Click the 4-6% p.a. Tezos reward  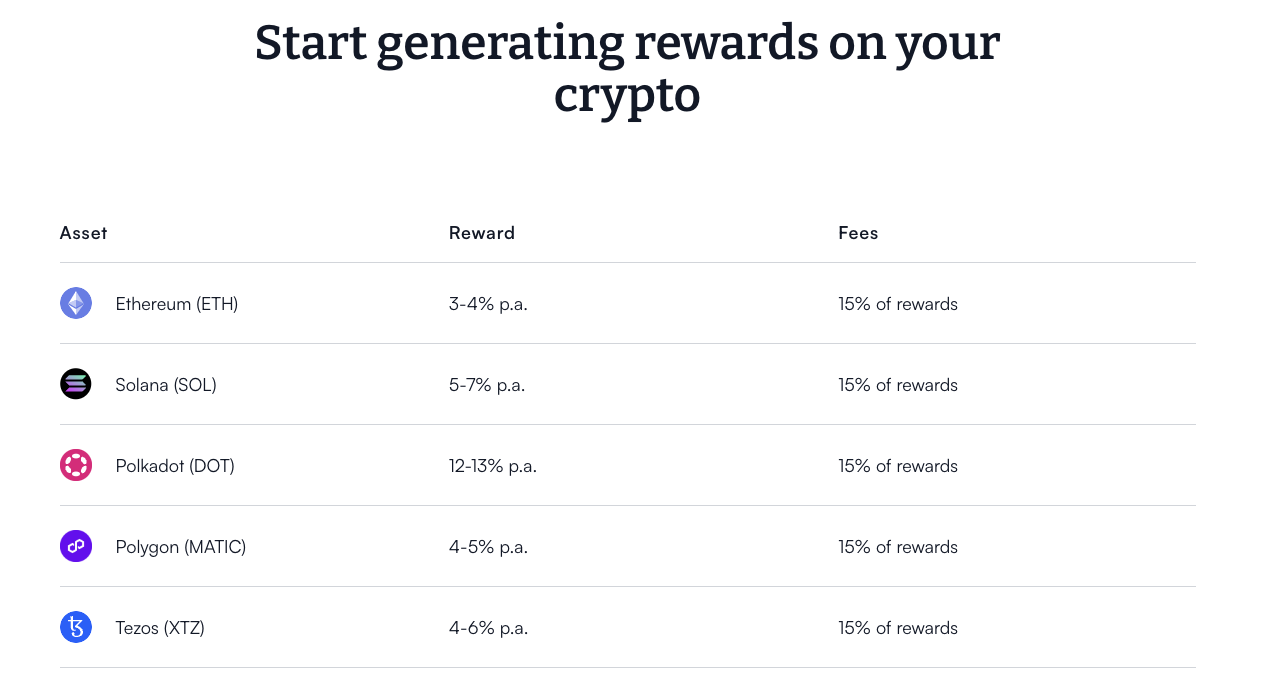pos(488,628)
